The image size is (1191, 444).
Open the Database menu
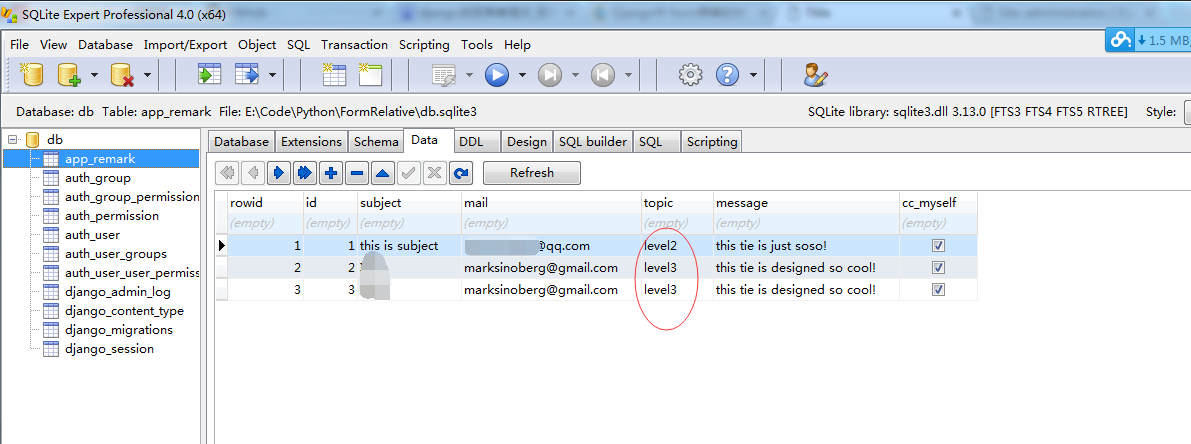point(106,45)
